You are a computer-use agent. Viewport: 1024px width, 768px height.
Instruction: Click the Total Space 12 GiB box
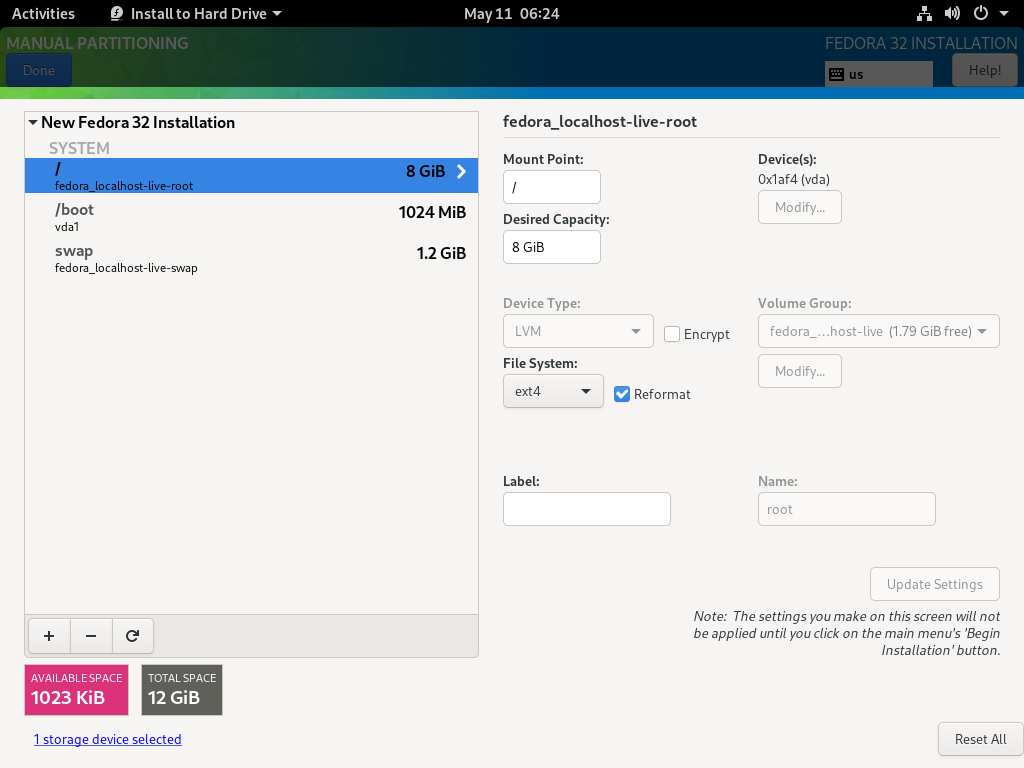(182, 690)
